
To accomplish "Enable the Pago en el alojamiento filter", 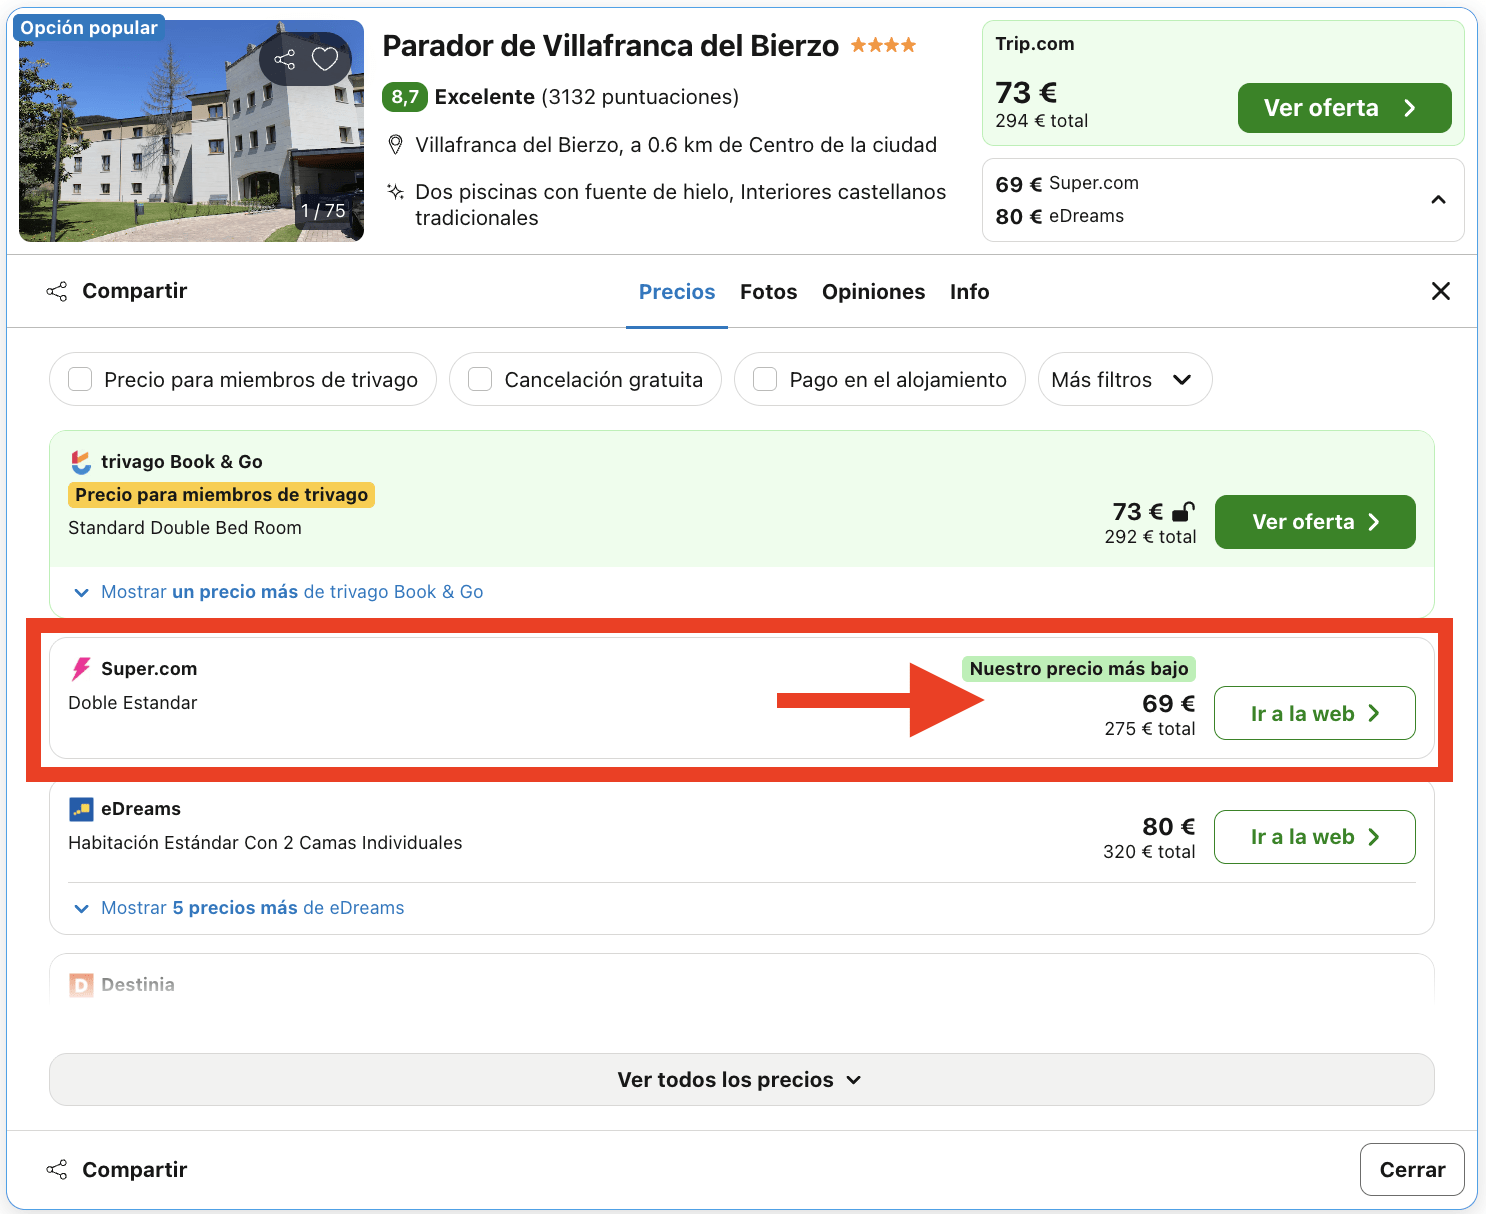I will [x=765, y=379].
